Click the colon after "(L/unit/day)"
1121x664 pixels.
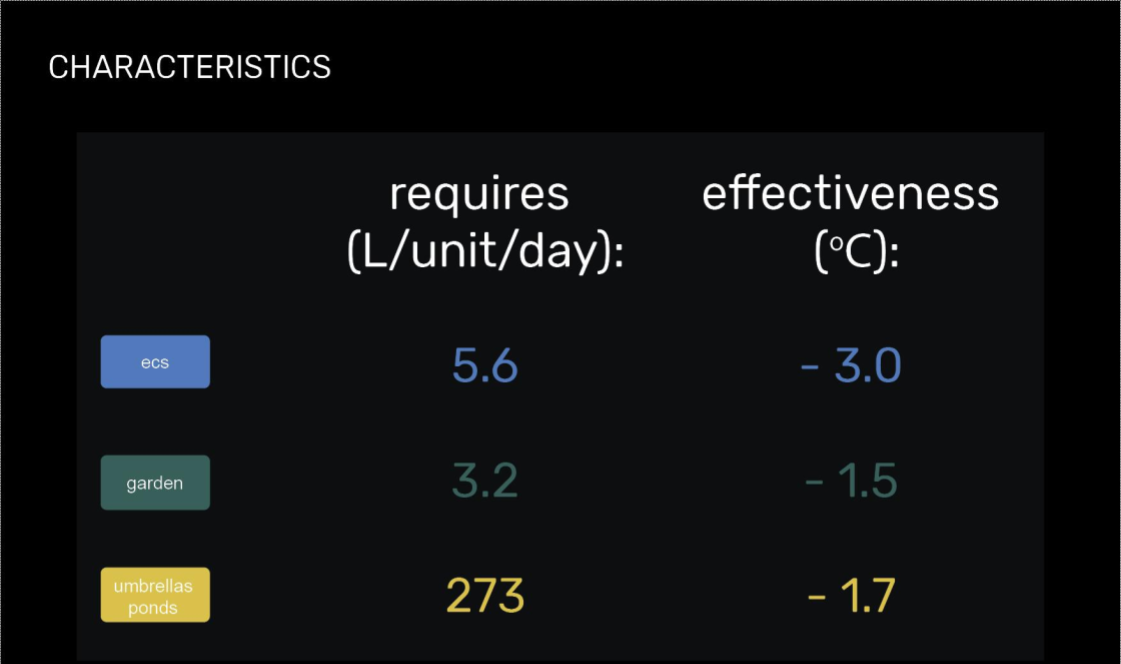(x=618, y=256)
